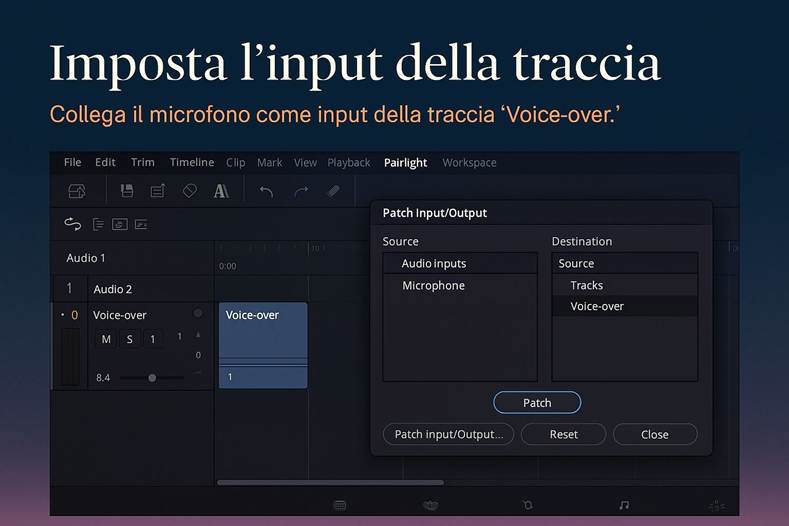
Task: Click the Patch input/Output... button
Action: pos(448,434)
